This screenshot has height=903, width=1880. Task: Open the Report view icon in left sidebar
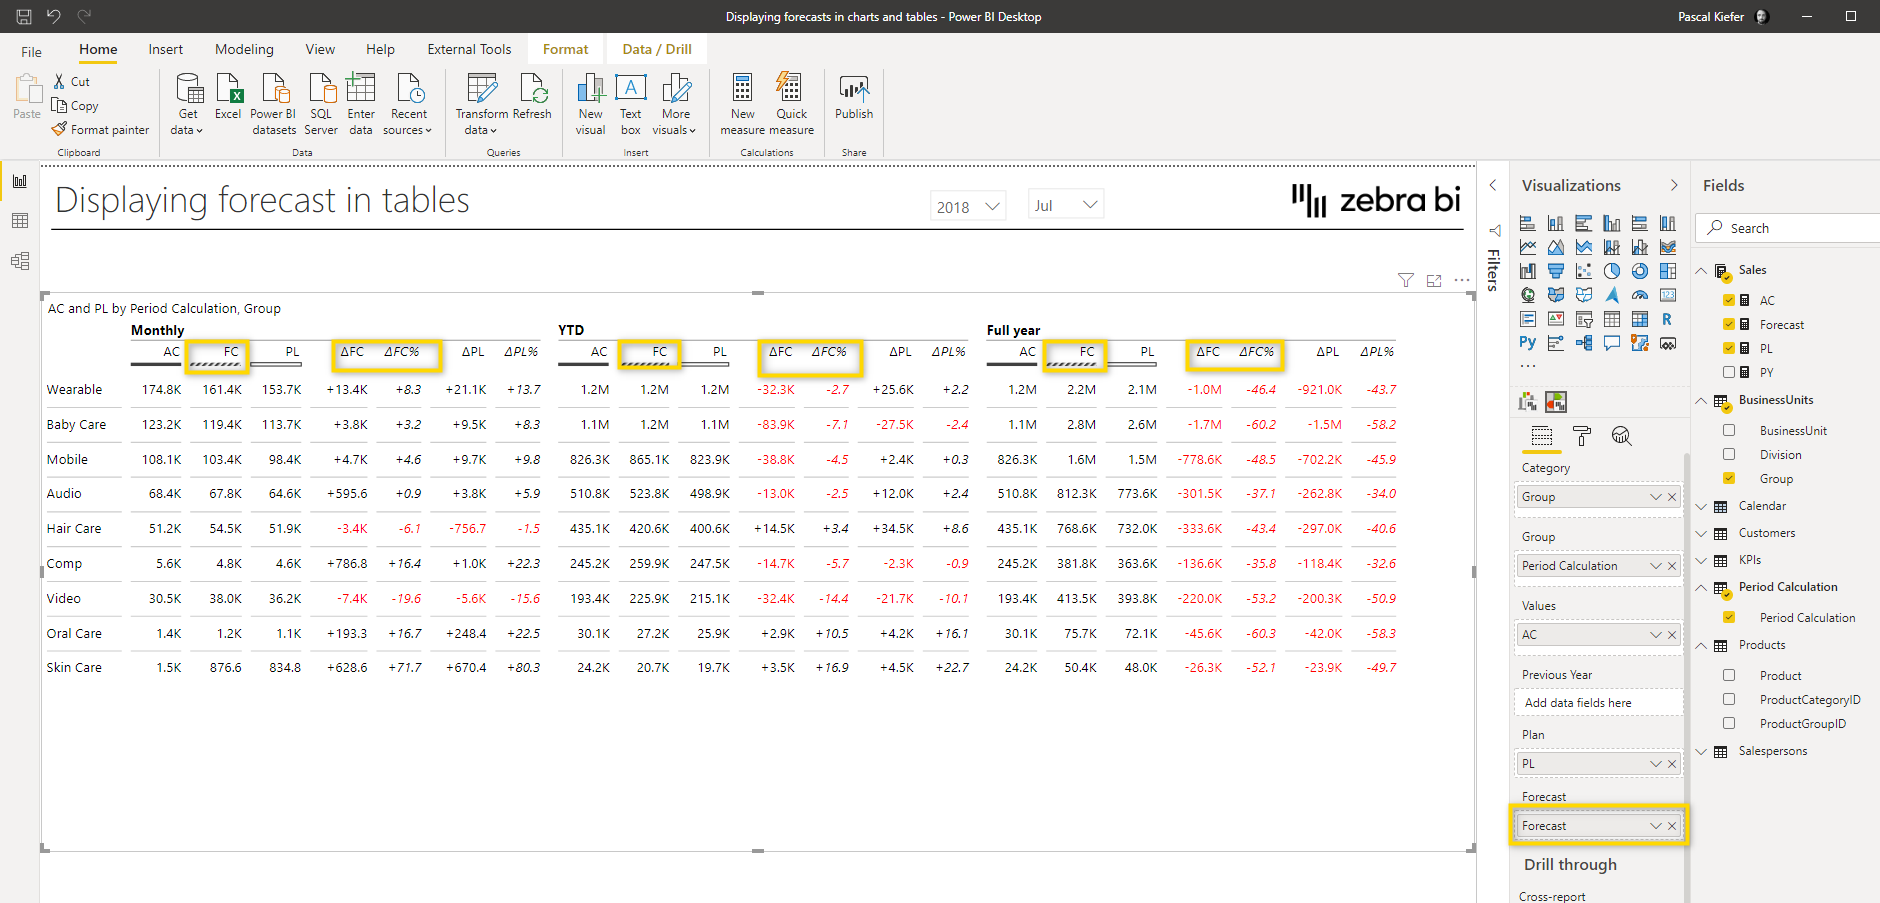click(x=20, y=181)
